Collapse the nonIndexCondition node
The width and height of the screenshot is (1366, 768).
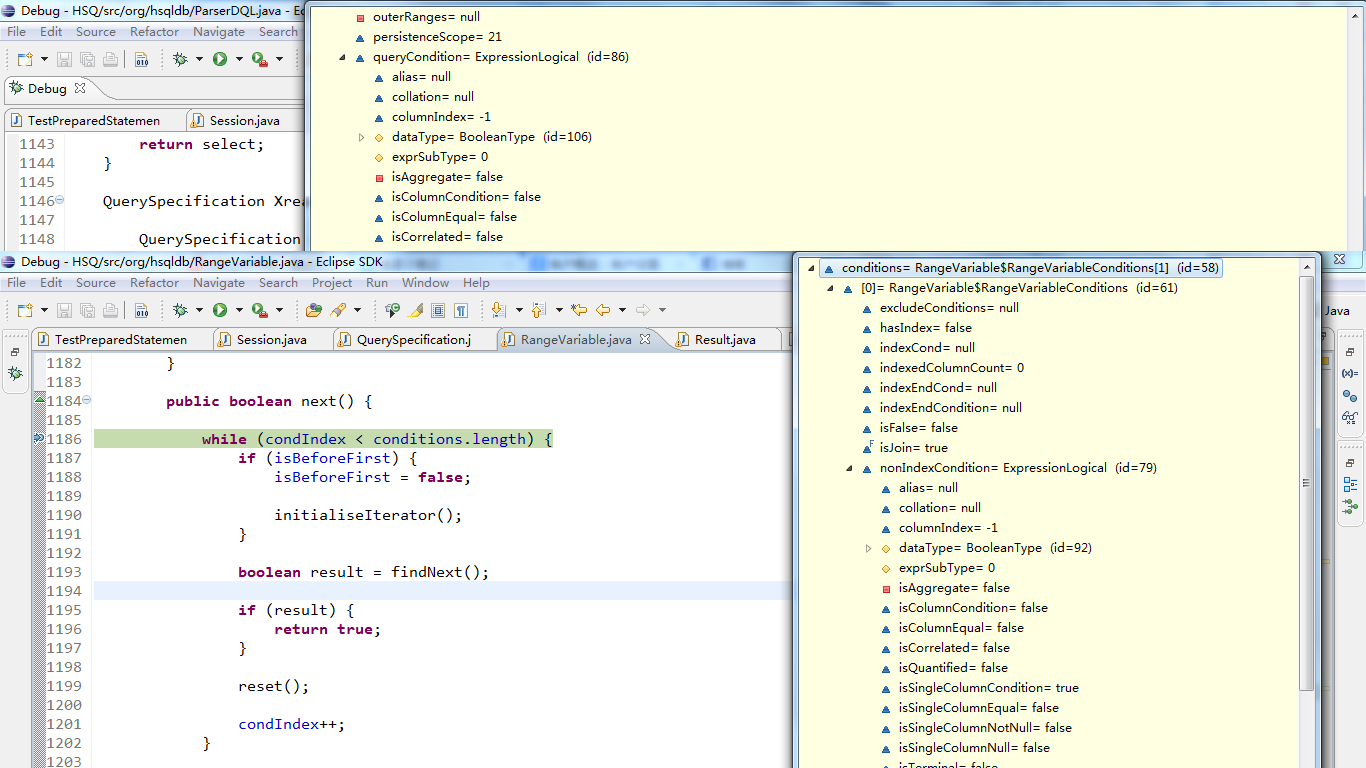coord(849,468)
